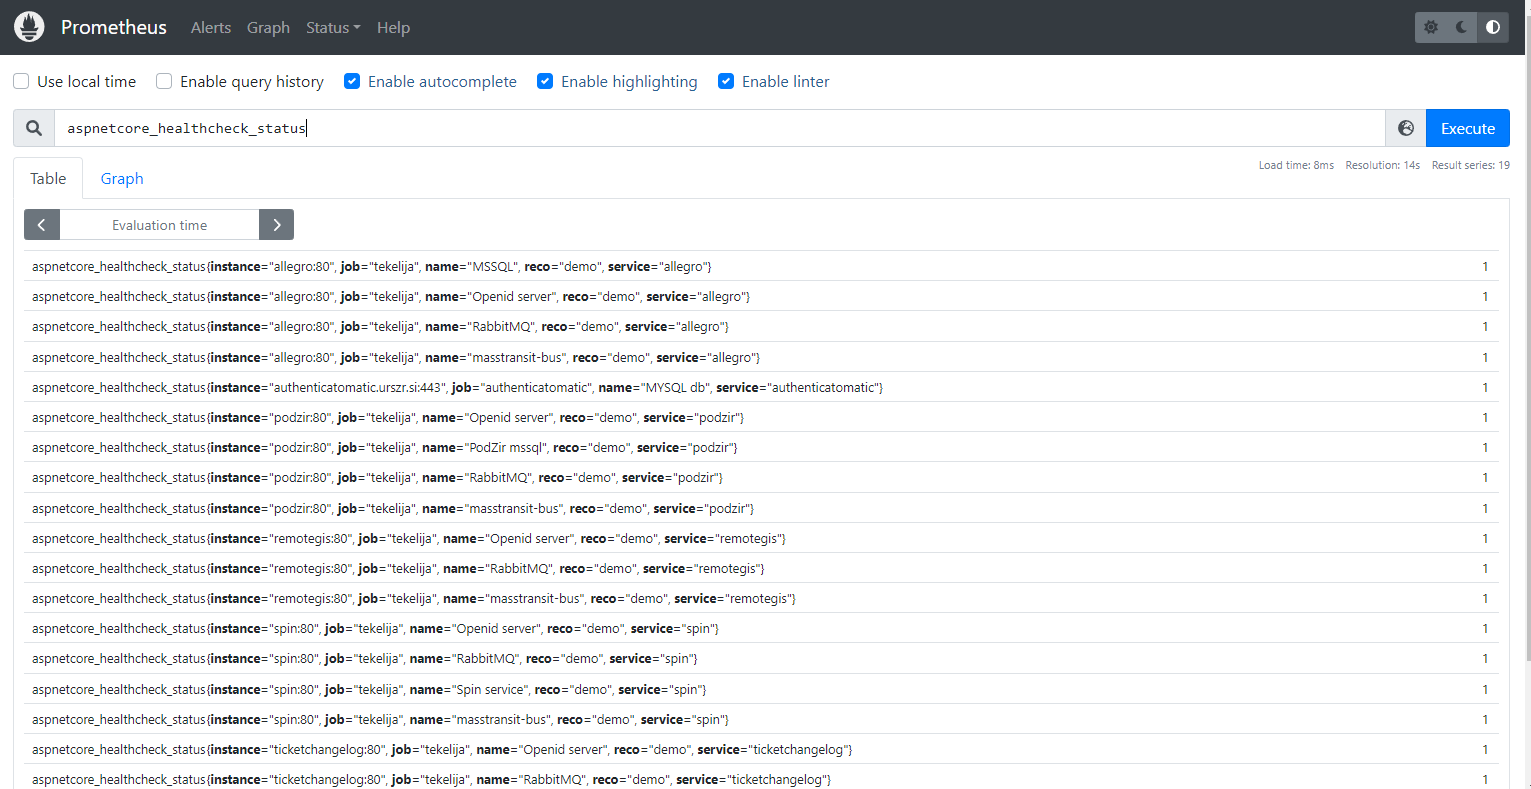The height and width of the screenshot is (789, 1531).
Task: Uncheck Enable linter option
Action: coord(726,82)
